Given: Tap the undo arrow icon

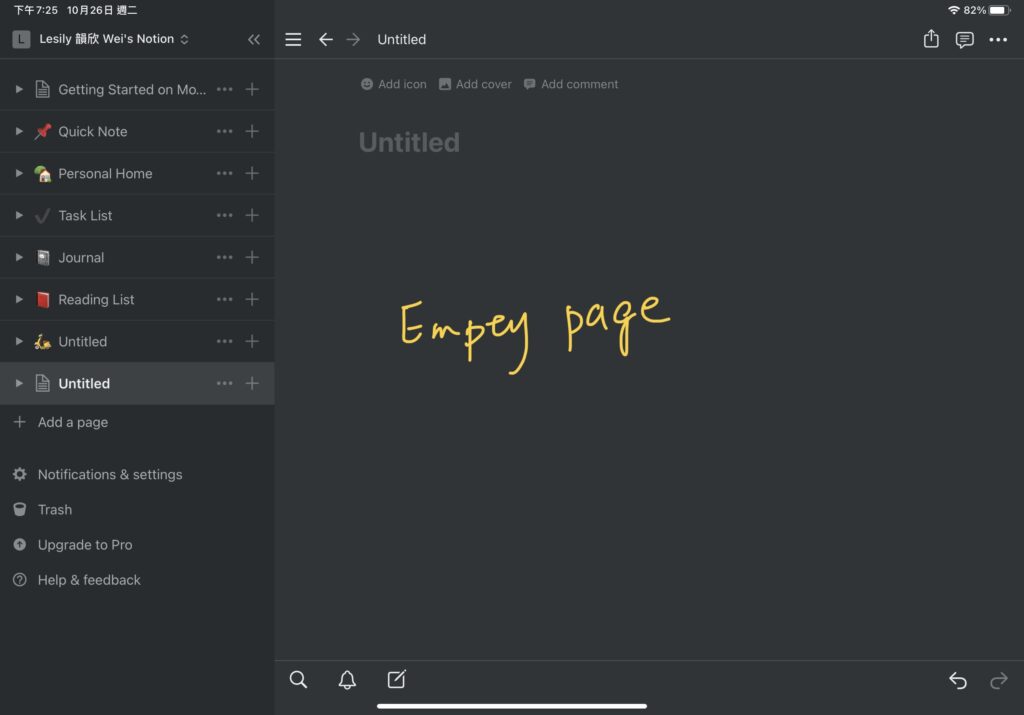Looking at the screenshot, I should (x=958, y=681).
